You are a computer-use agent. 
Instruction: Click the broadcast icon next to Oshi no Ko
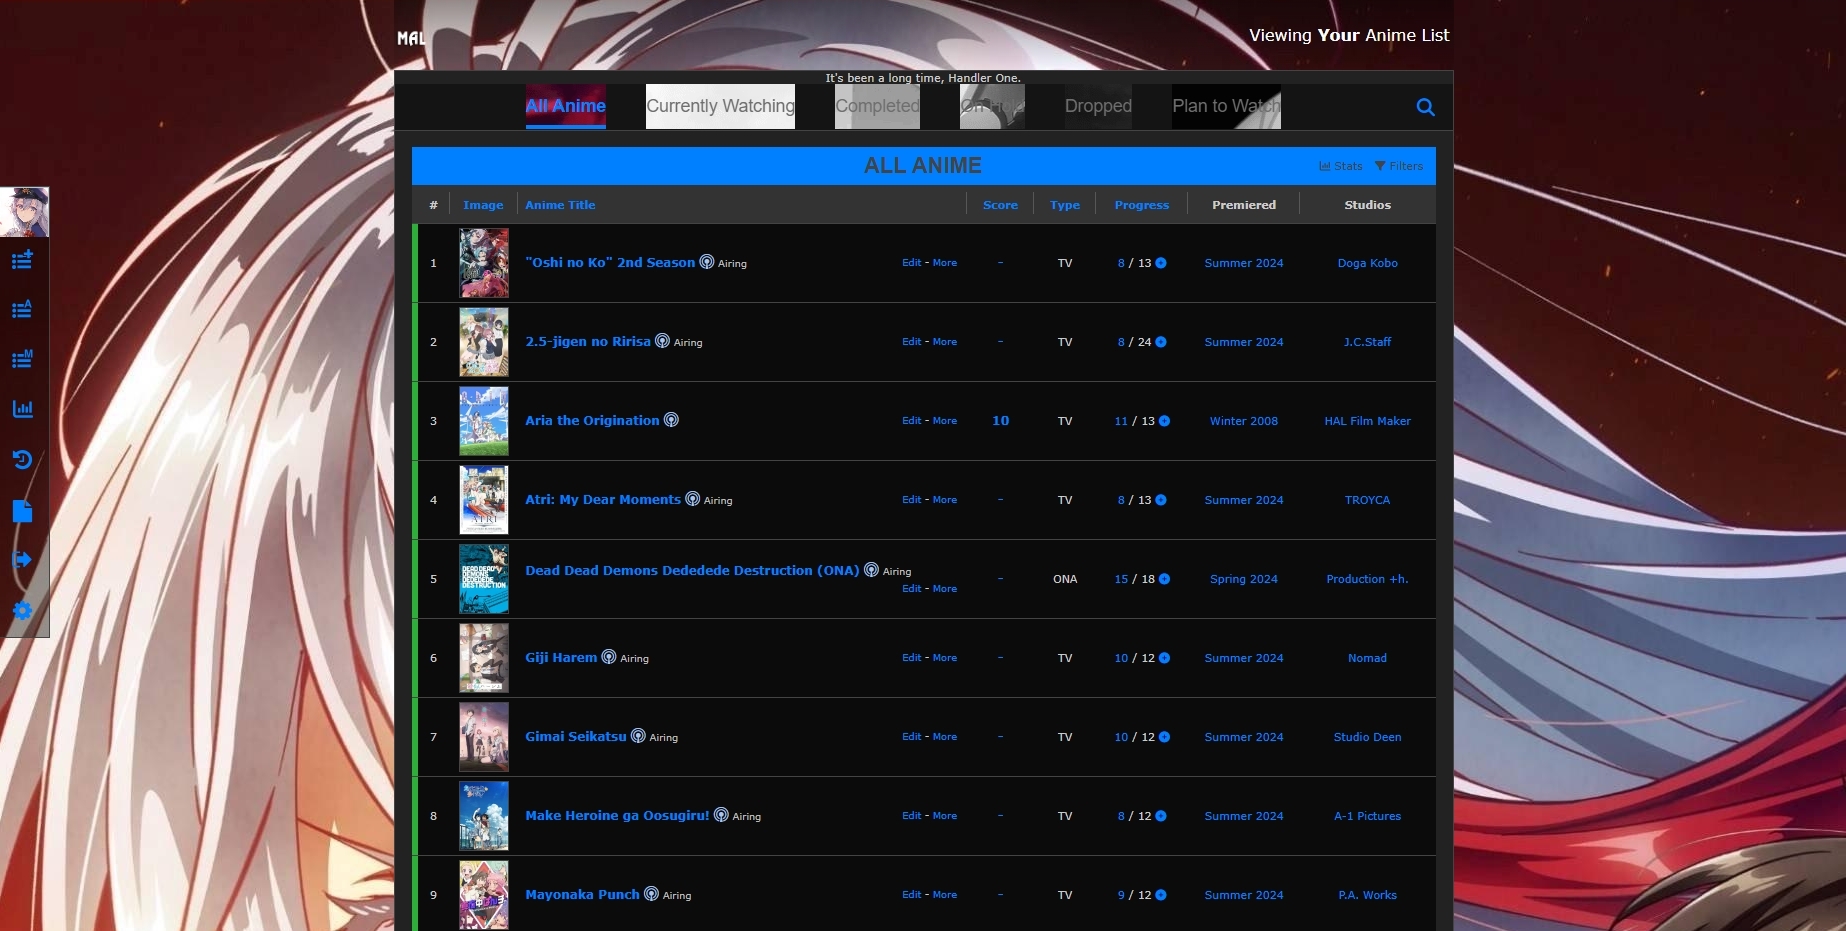pyautogui.click(x=707, y=262)
